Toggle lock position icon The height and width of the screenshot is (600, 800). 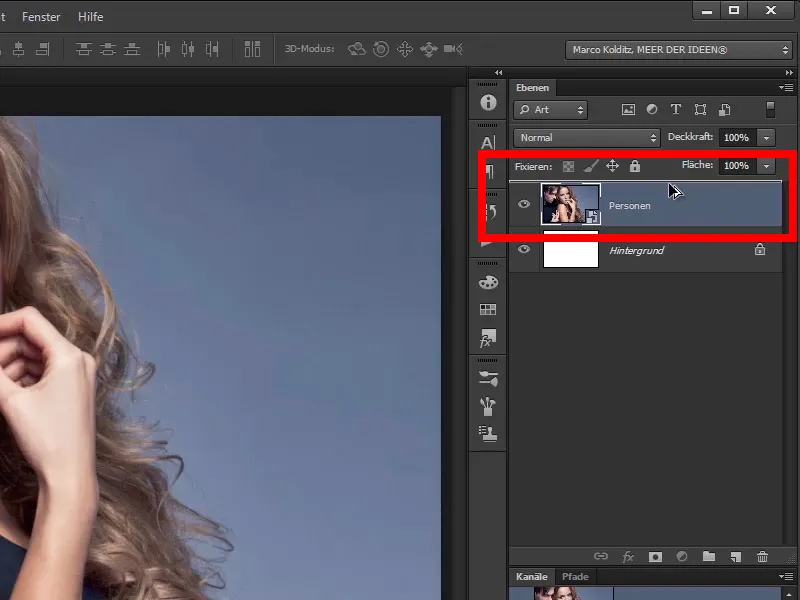point(612,166)
